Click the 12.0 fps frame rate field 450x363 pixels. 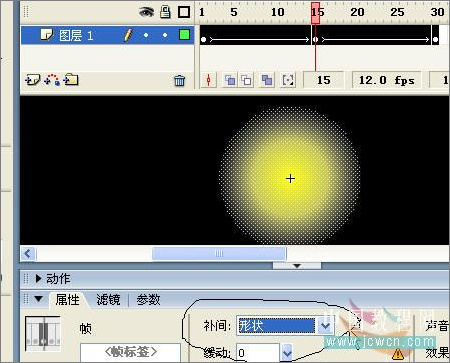[x=387, y=80]
